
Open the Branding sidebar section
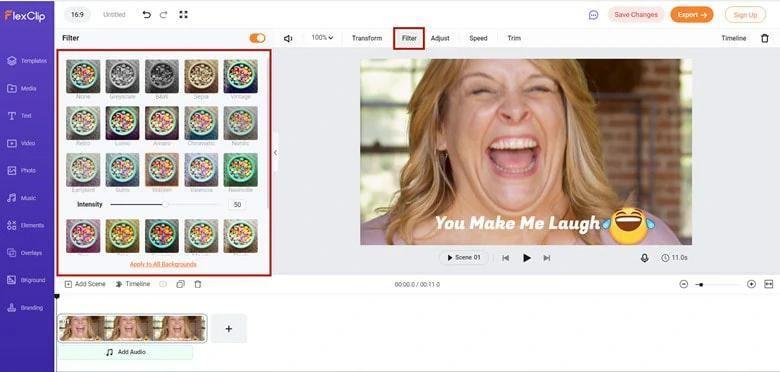[25, 308]
